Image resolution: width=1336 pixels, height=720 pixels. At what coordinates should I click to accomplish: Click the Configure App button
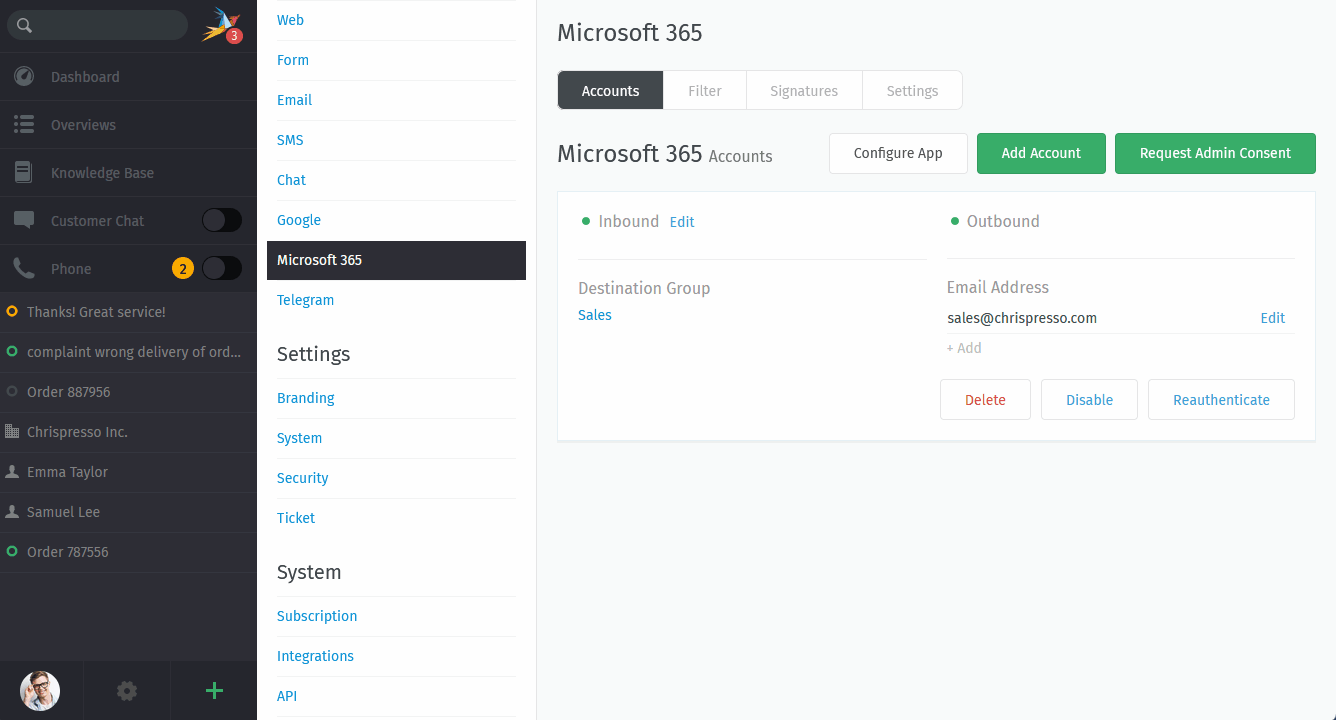[898, 153]
